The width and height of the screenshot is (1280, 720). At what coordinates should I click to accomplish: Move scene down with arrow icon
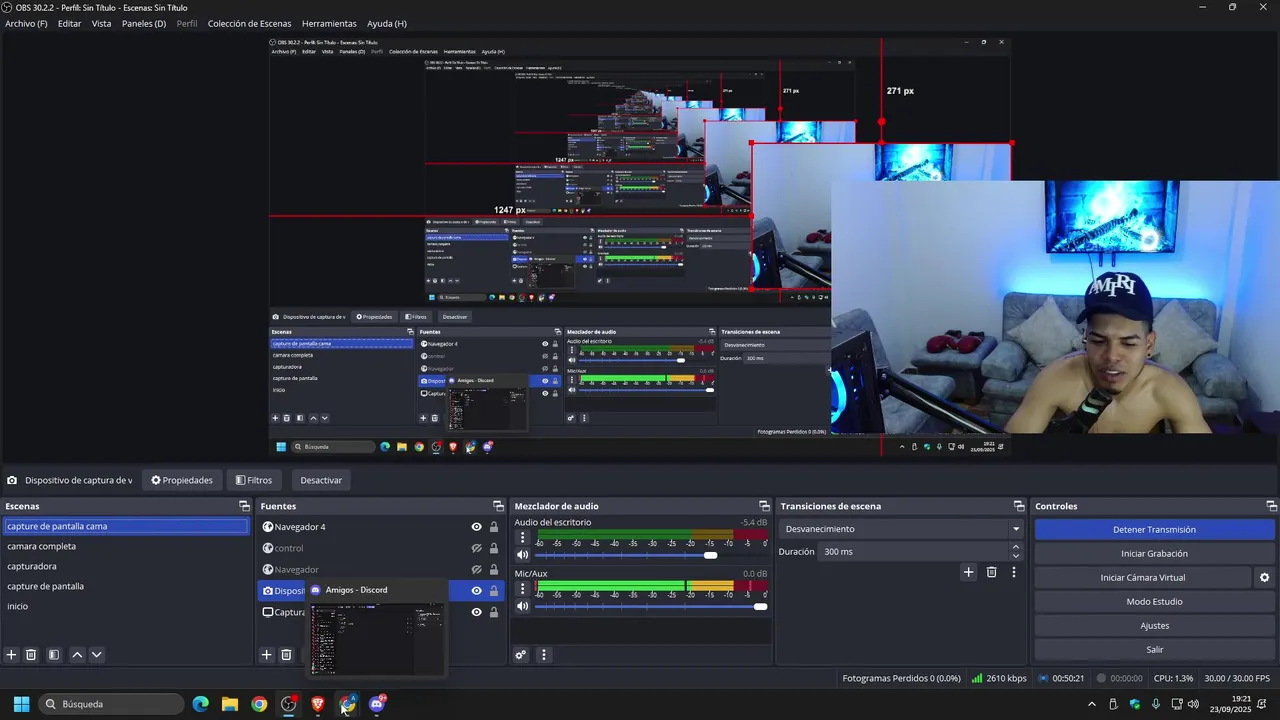pos(96,655)
